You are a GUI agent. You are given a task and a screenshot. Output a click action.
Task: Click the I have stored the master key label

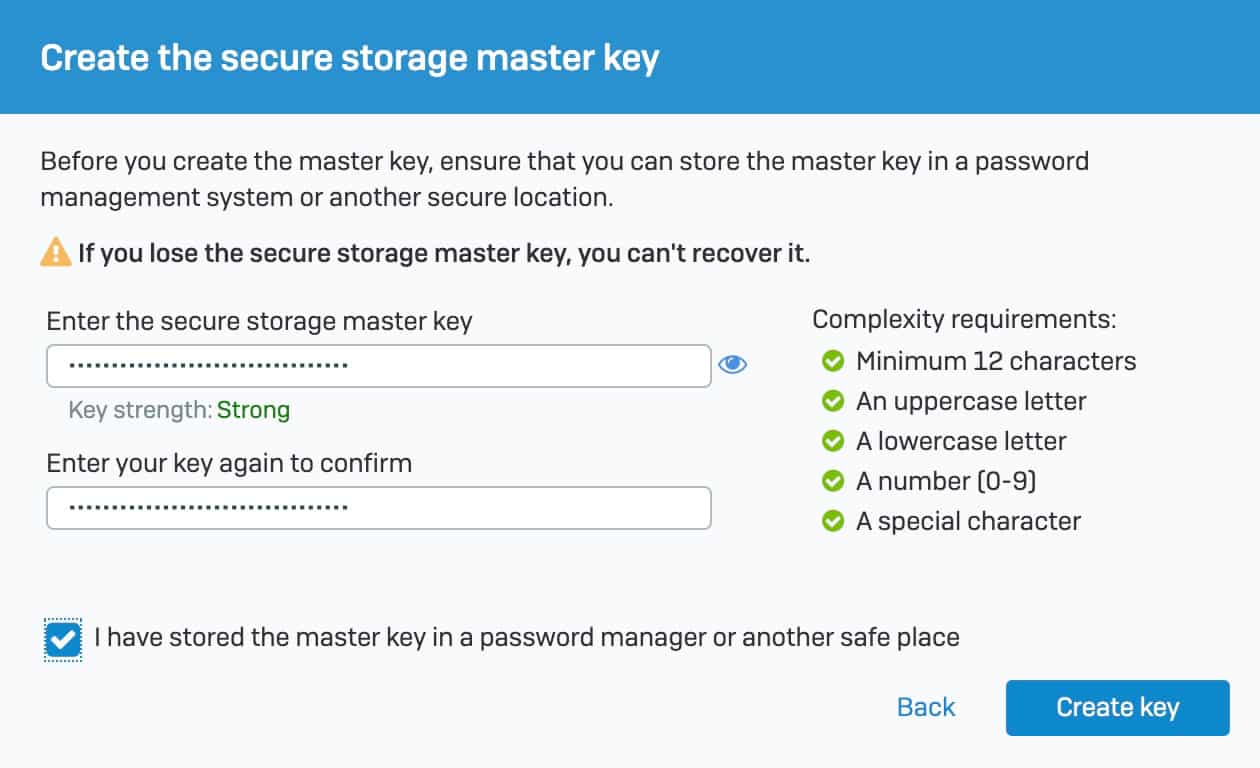click(526, 637)
